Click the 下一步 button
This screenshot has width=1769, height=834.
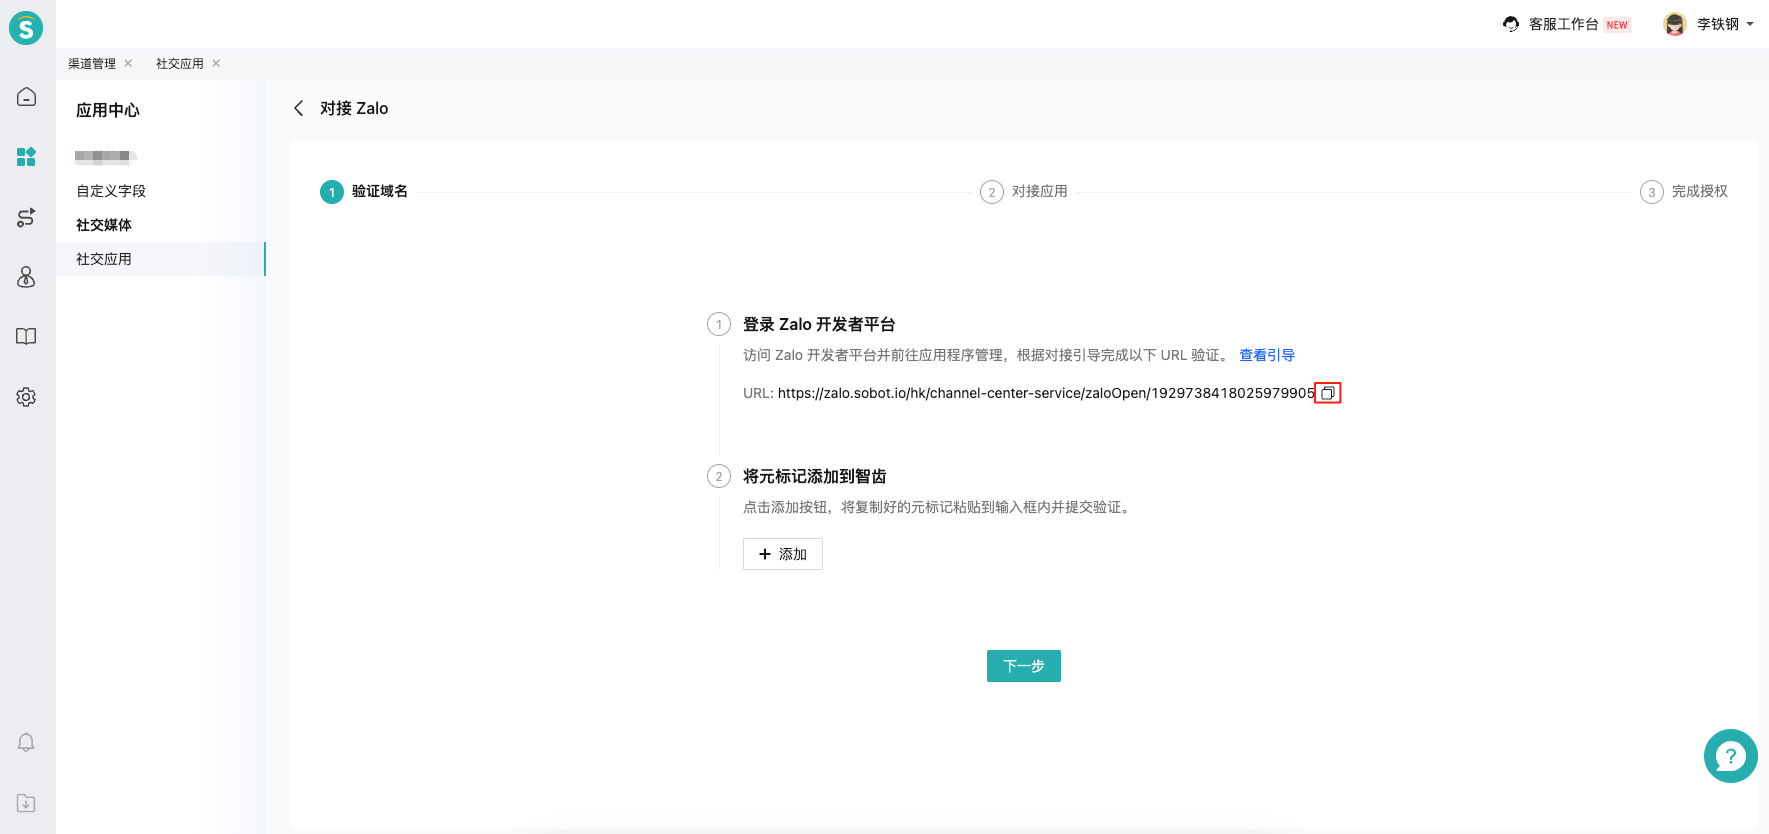(x=1024, y=666)
